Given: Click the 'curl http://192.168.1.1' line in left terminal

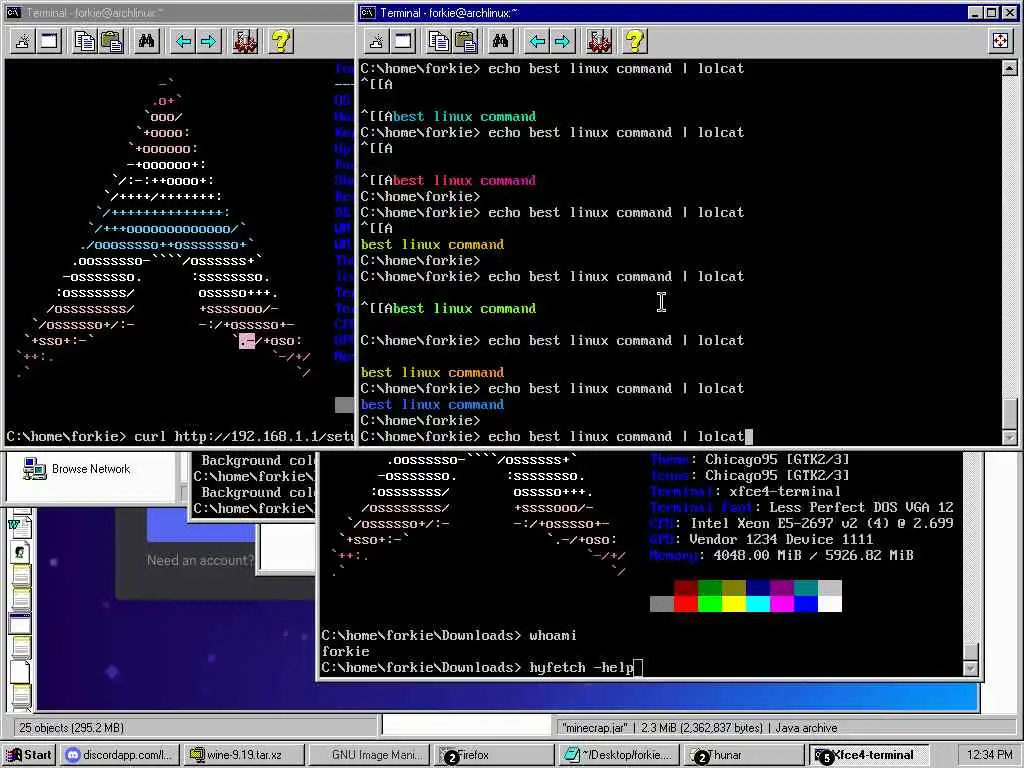Looking at the screenshot, I should (x=180, y=436).
